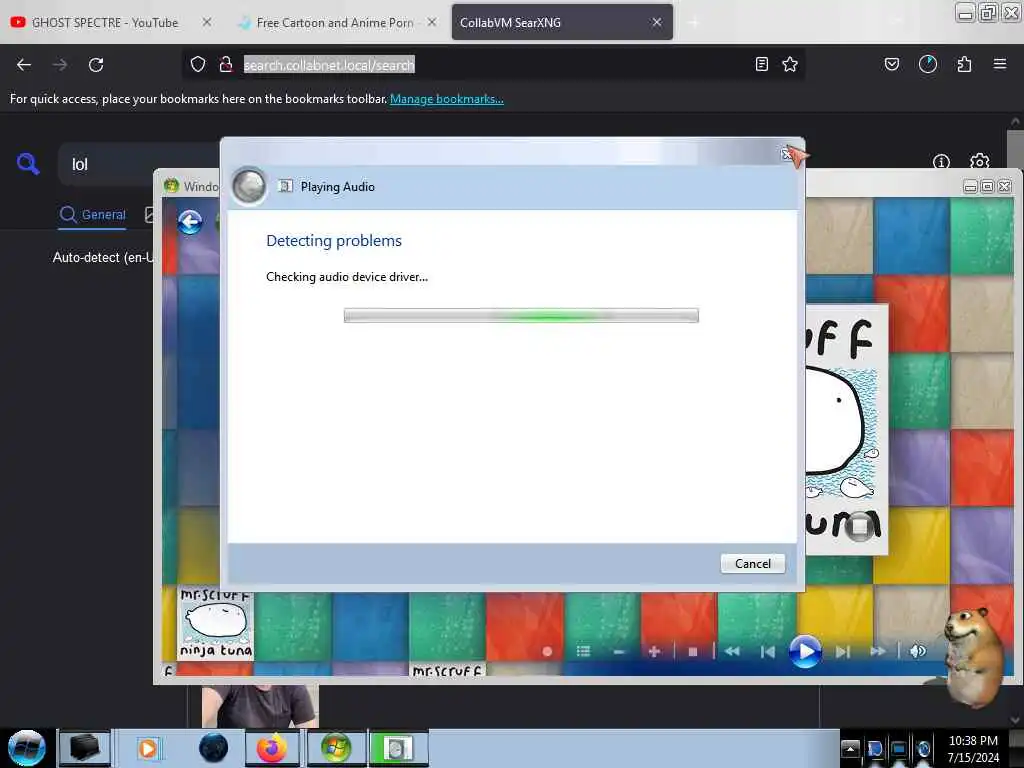The image size is (1024, 768).
Task: Click the stop overlay on large album art
Action: (x=859, y=525)
